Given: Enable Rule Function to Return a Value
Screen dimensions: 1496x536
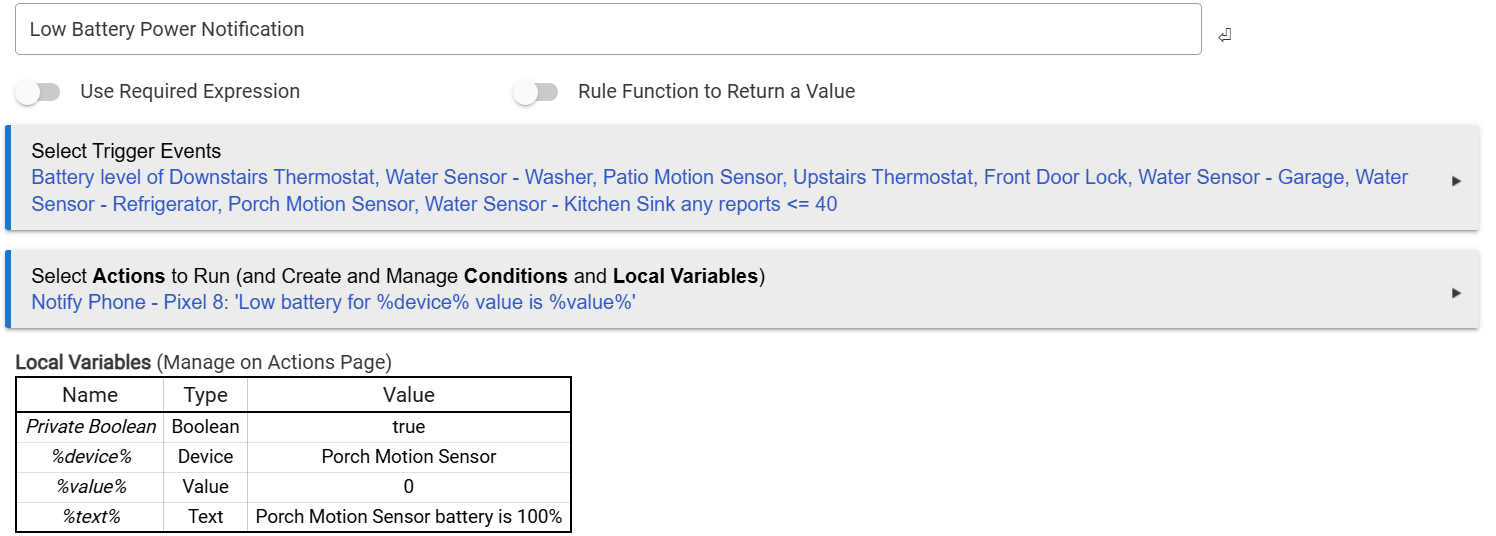Looking at the screenshot, I should tap(536, 92).
